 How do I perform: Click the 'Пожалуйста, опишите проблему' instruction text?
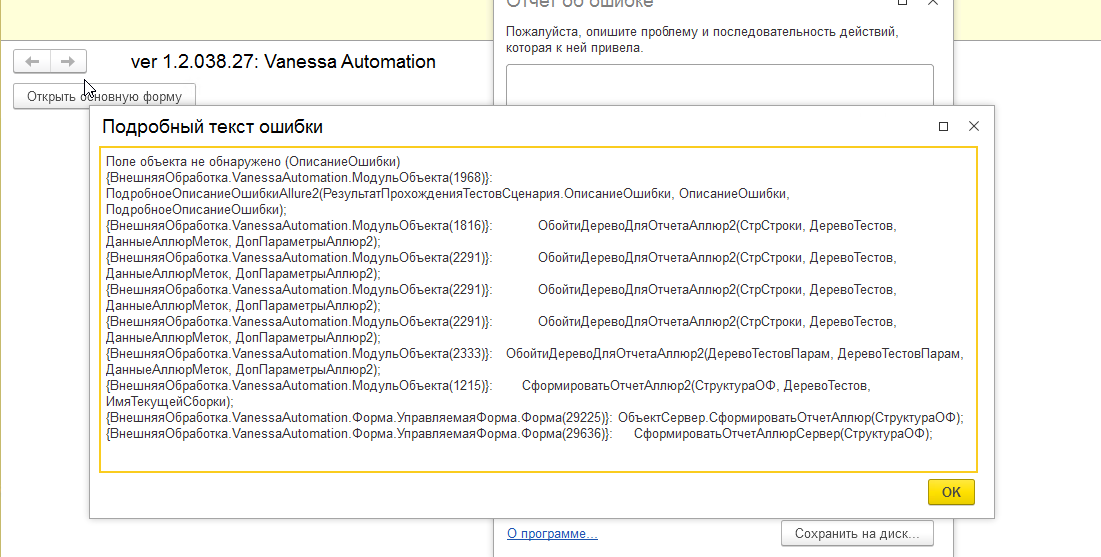(702, 40)
